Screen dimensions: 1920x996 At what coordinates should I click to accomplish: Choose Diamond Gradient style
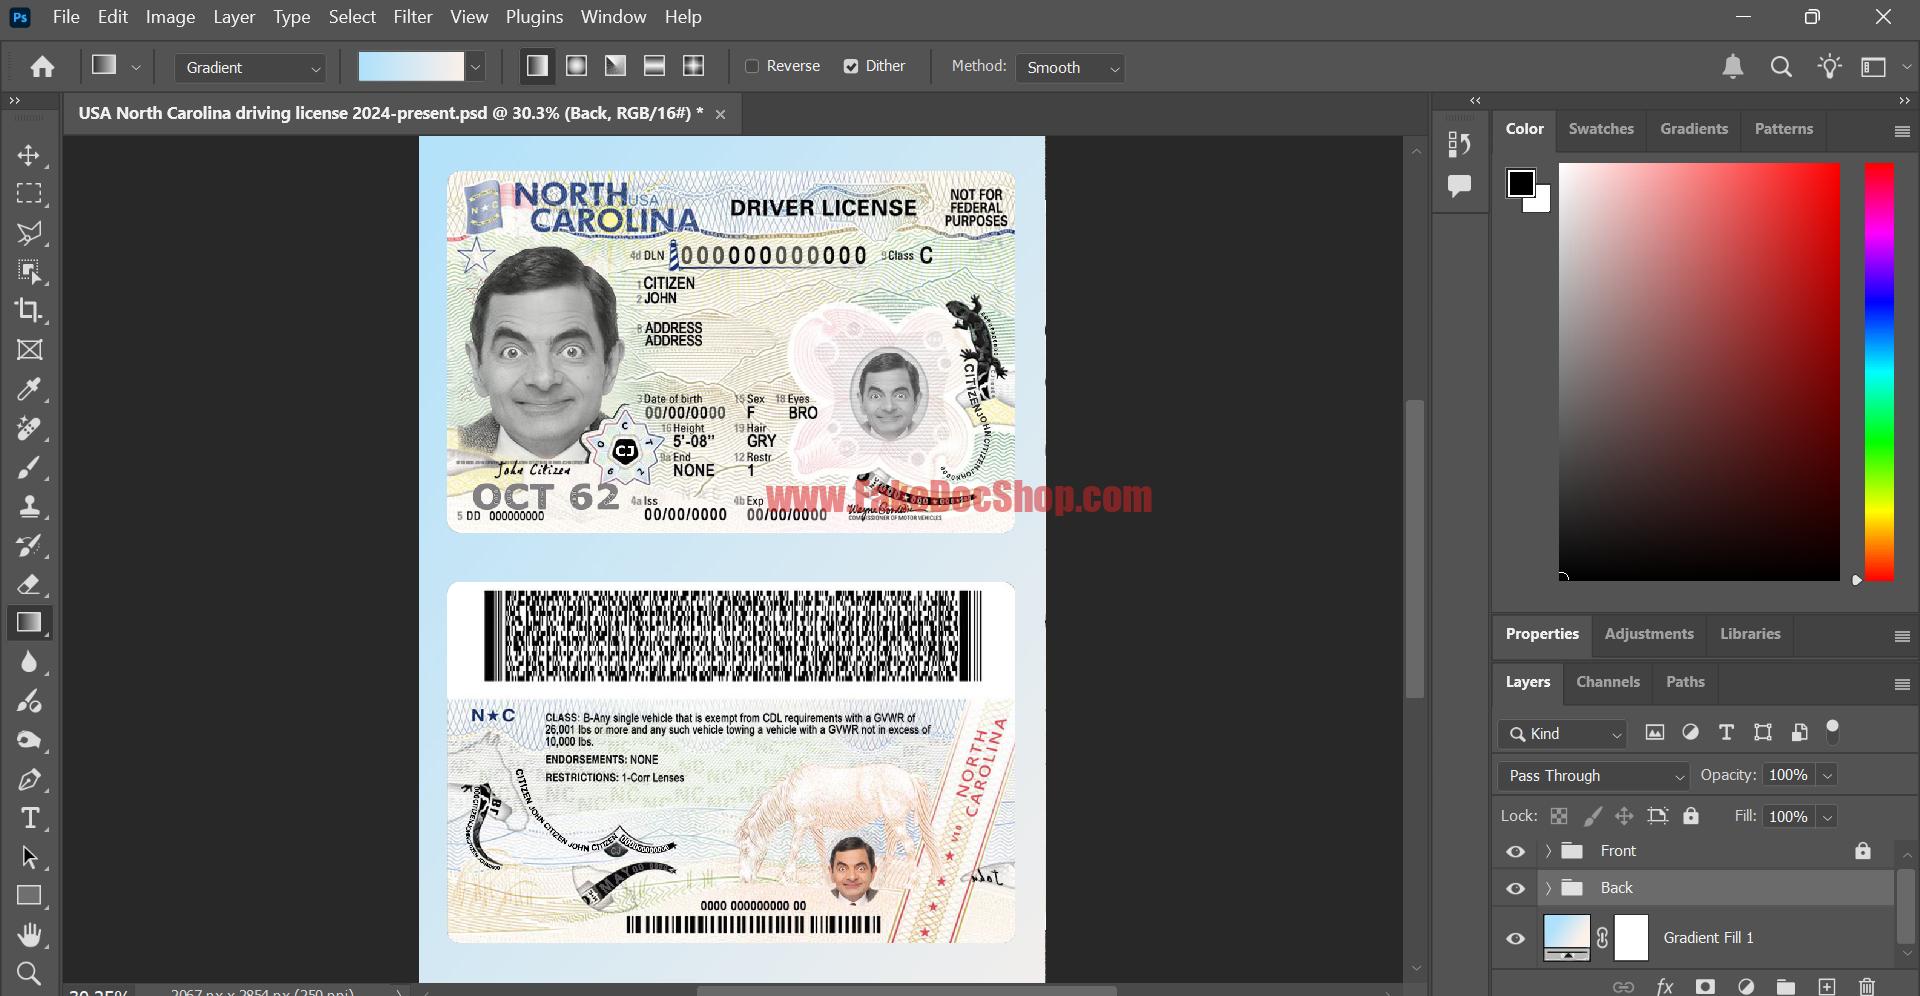point(693,66)
